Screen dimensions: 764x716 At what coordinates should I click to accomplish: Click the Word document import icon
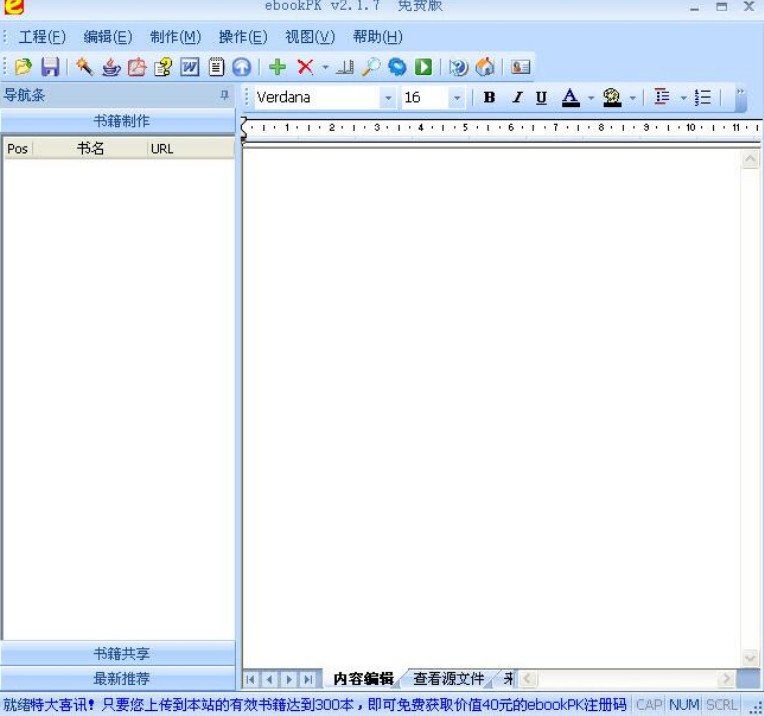tap(189, 67)
